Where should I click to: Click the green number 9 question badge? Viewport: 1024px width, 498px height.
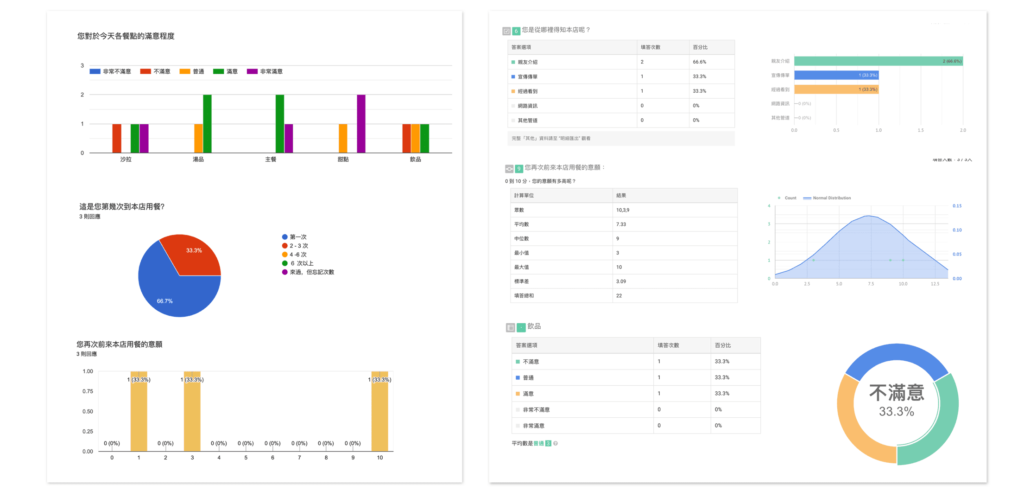pyautogui.click(x=520, y=167)
